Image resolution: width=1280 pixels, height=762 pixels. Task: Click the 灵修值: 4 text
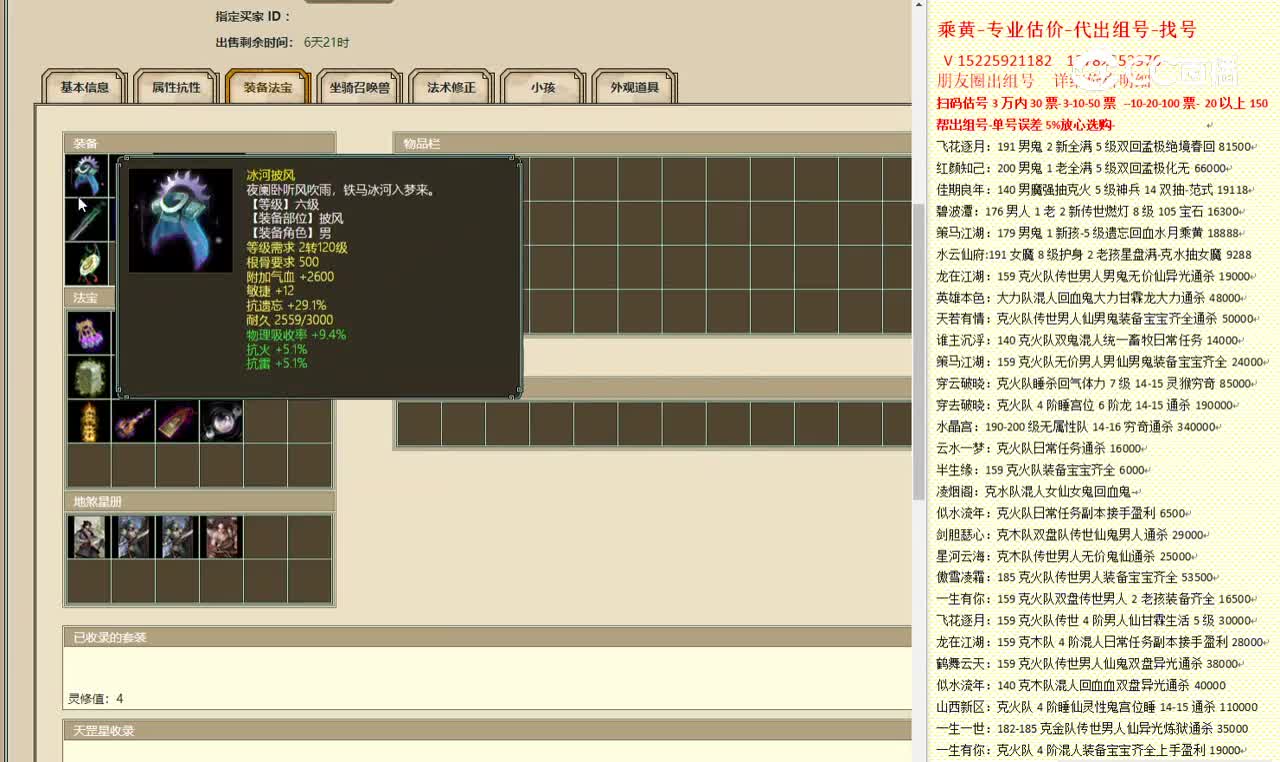tap(96, 698)
